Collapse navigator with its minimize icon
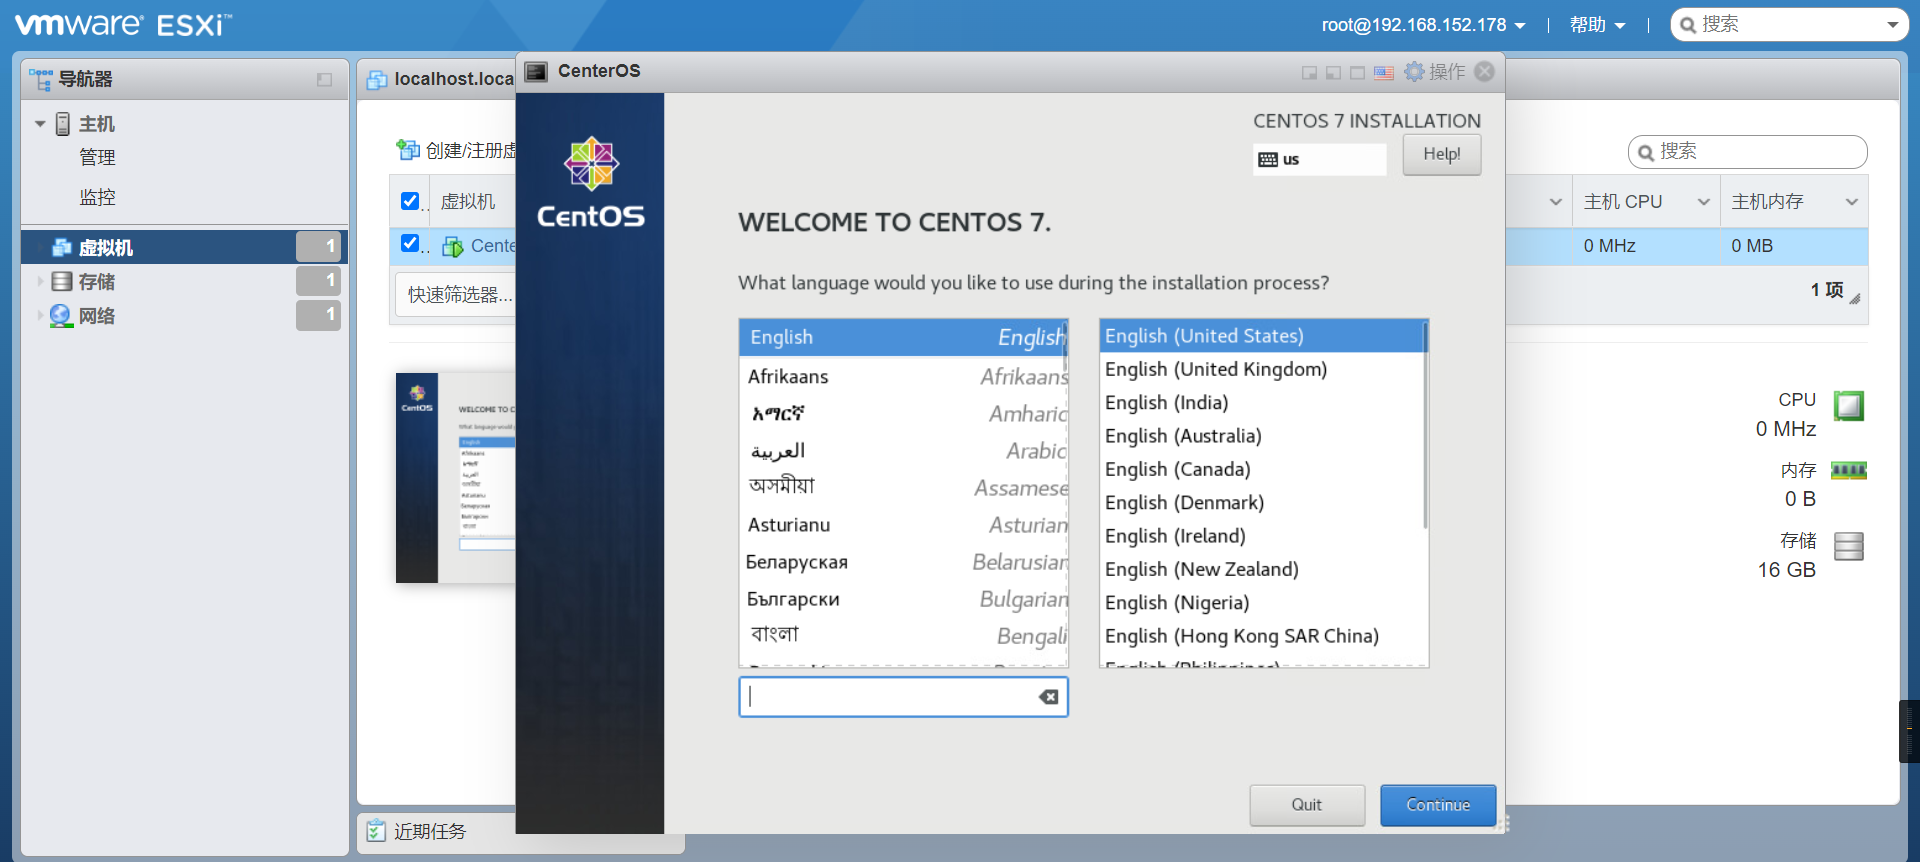 click(324, 80)
